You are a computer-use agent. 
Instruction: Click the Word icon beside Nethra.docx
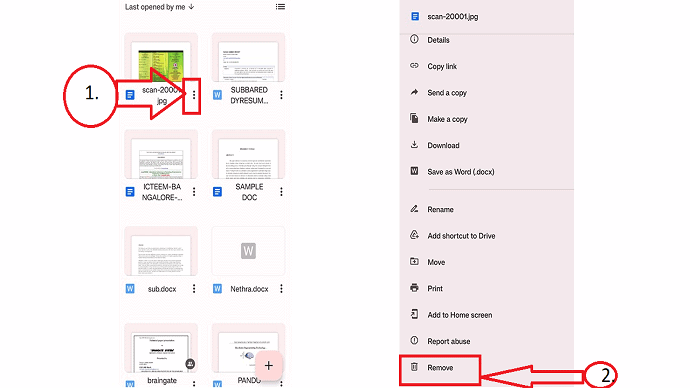(217, 289)
